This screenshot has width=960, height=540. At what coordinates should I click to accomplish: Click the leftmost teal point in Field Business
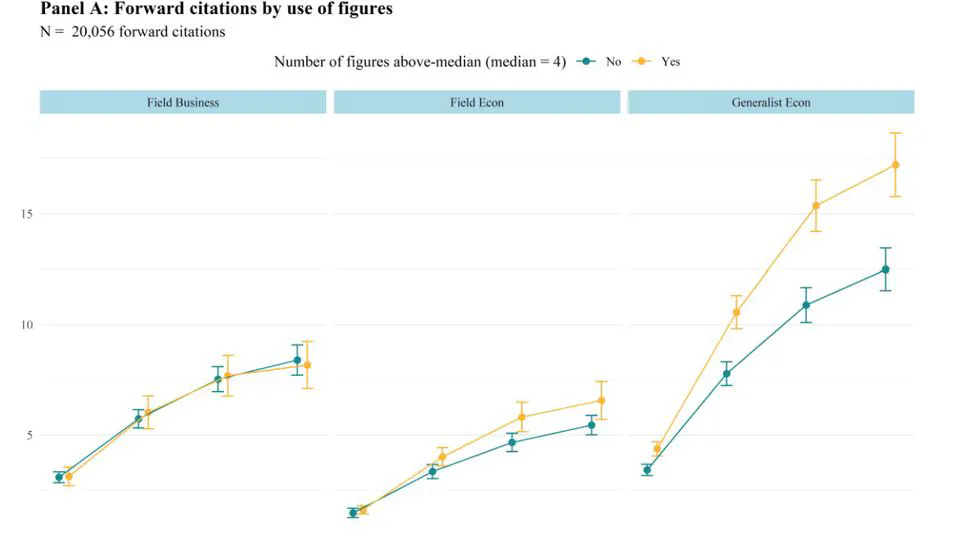(59, 477)
